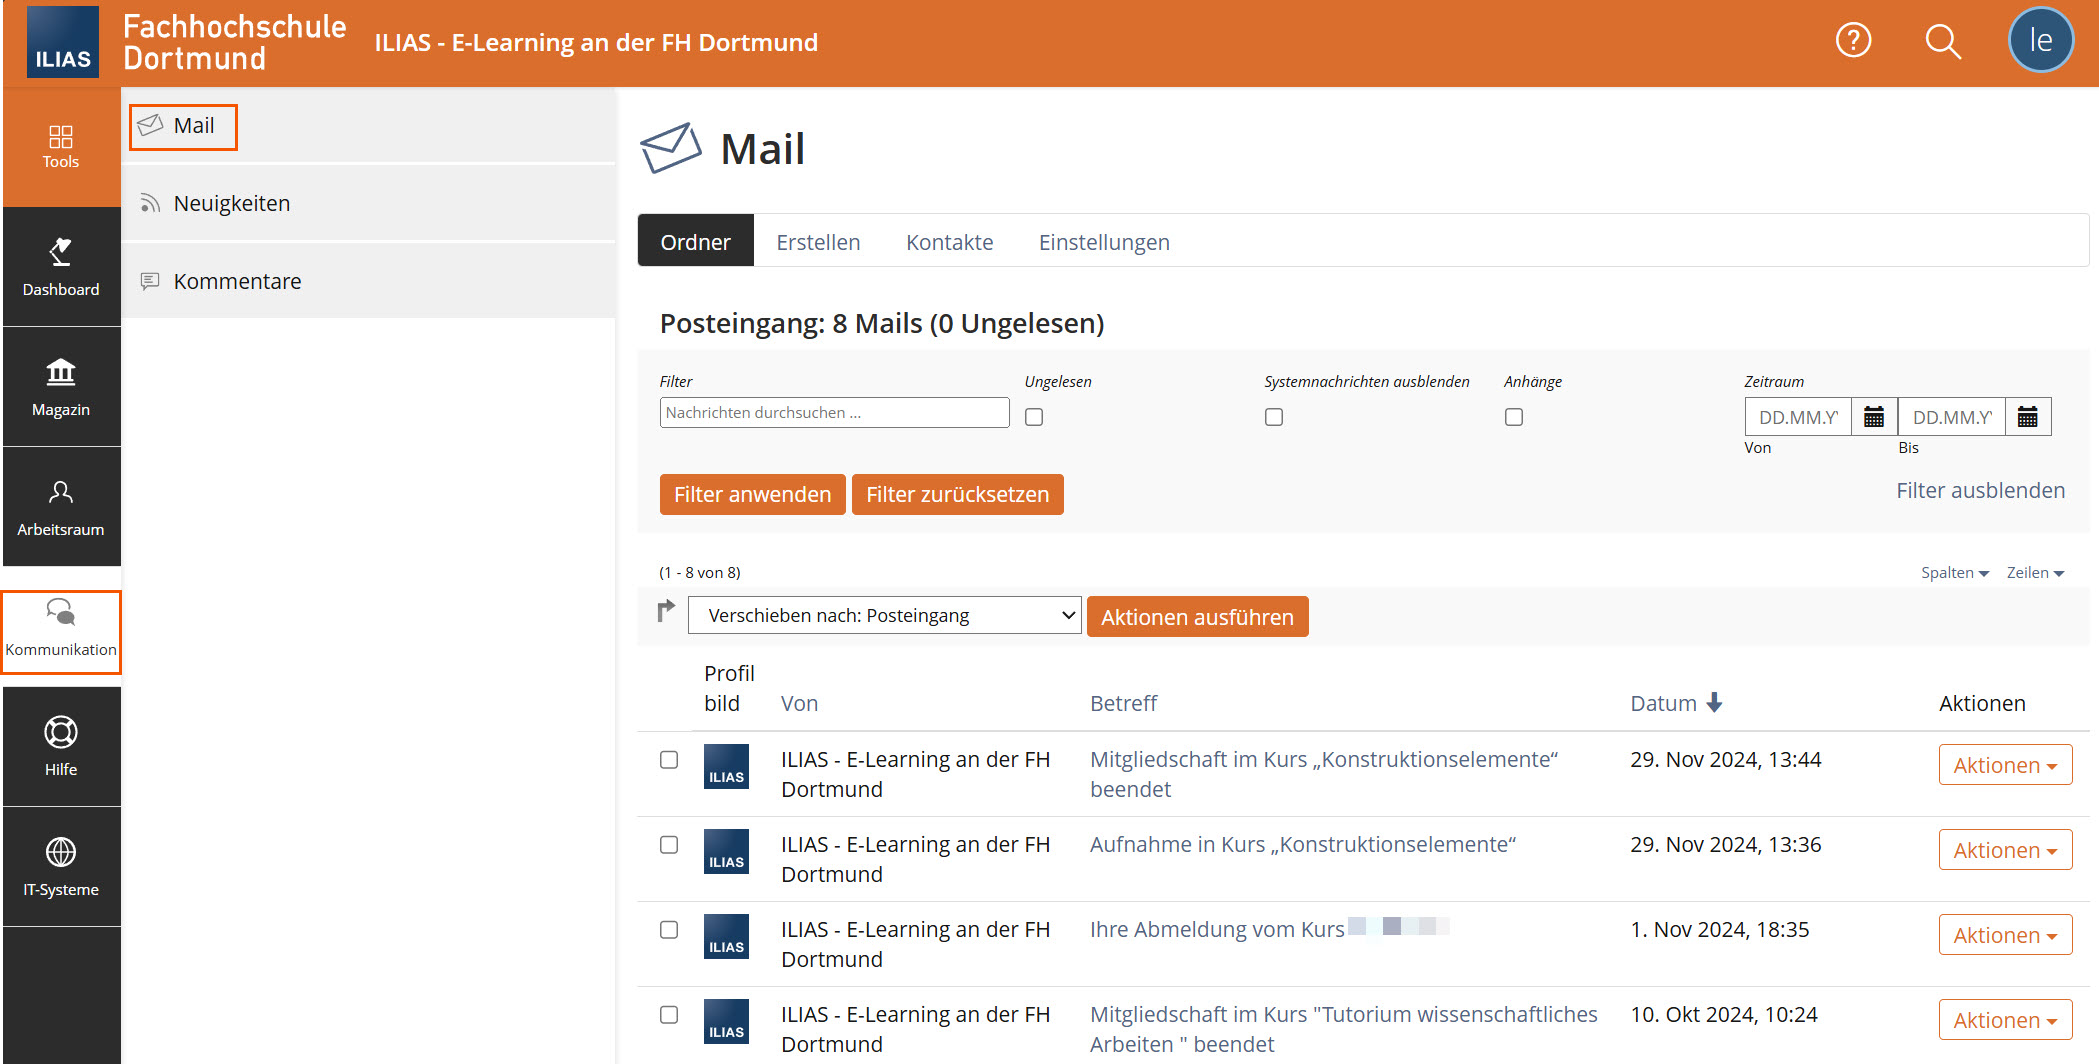
Task: Click Filter ausblenden link
Action: (1980, 489)
